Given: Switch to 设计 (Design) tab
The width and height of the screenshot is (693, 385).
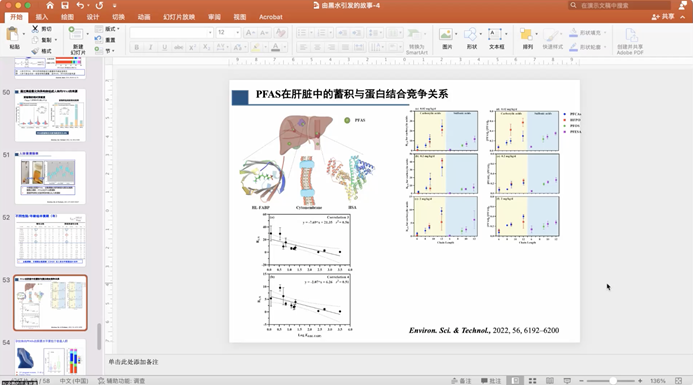Looking at the screenshot, I should (93, 17).
